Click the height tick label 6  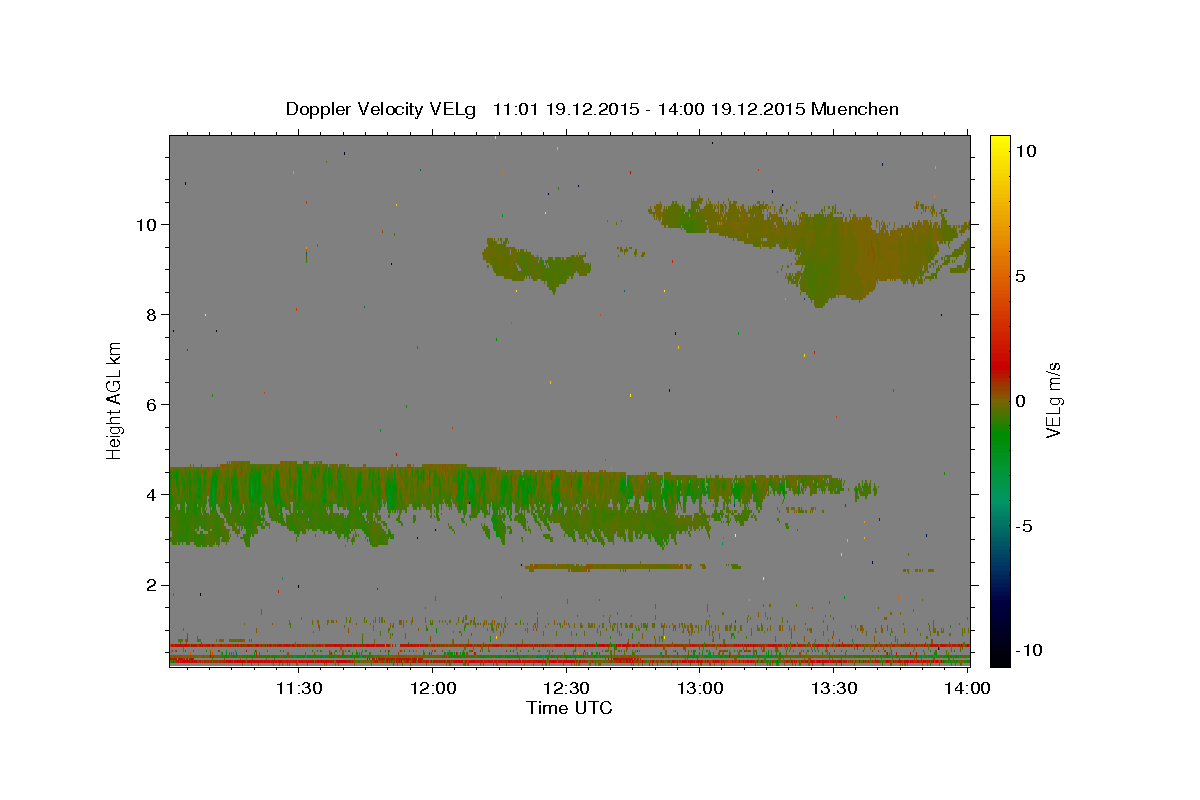pyautogui.click(x=152, y=404)
